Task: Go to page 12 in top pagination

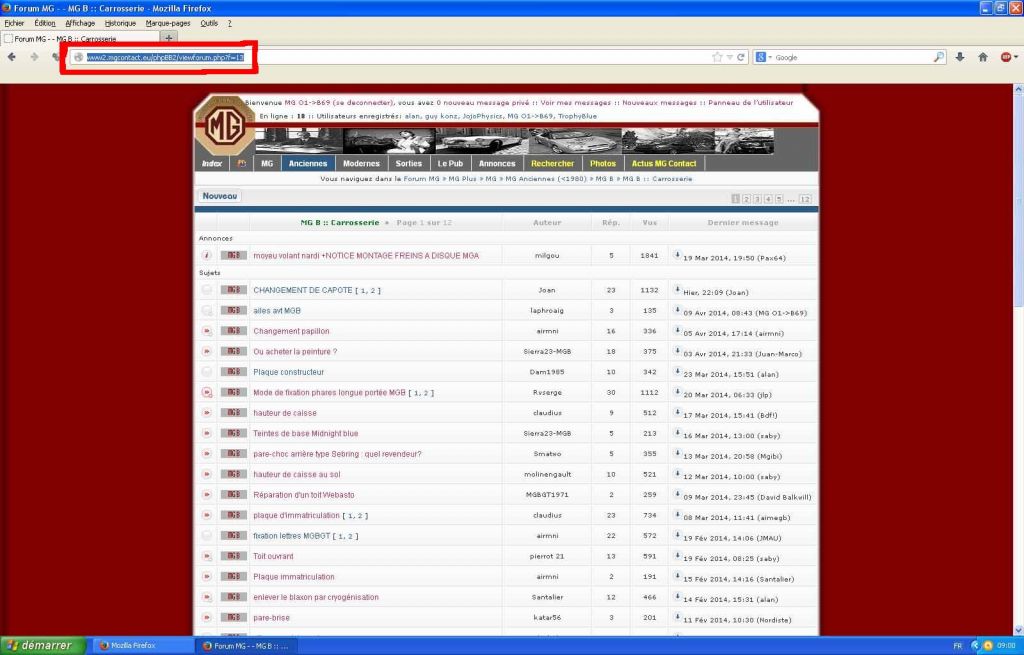Action: (805, 199)
